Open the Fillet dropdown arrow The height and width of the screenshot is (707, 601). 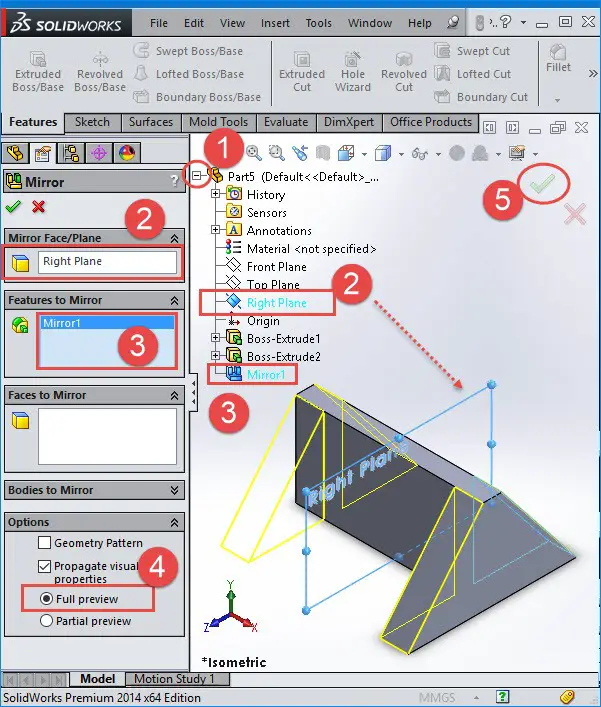pyautogui.click(x=558, y=100)
